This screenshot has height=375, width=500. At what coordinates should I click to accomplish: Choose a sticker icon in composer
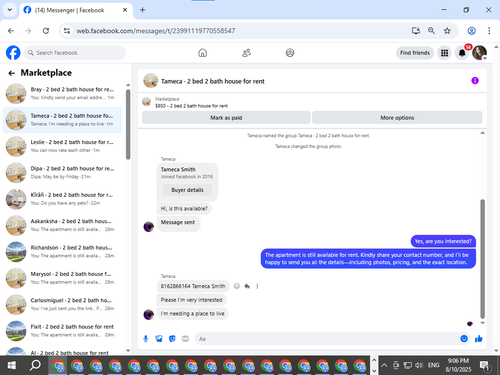tap(172, 339)
